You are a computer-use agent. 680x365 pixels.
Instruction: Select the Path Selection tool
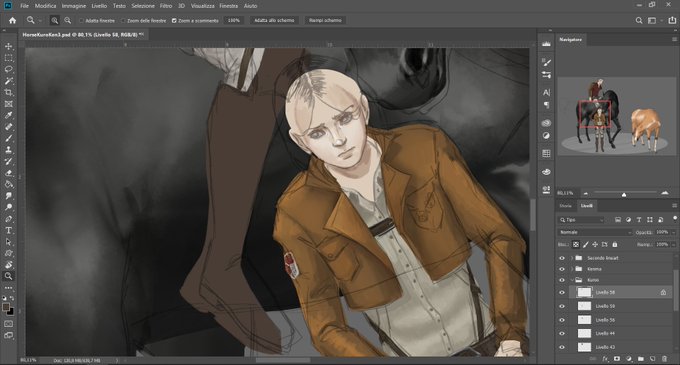coord(8,242)
